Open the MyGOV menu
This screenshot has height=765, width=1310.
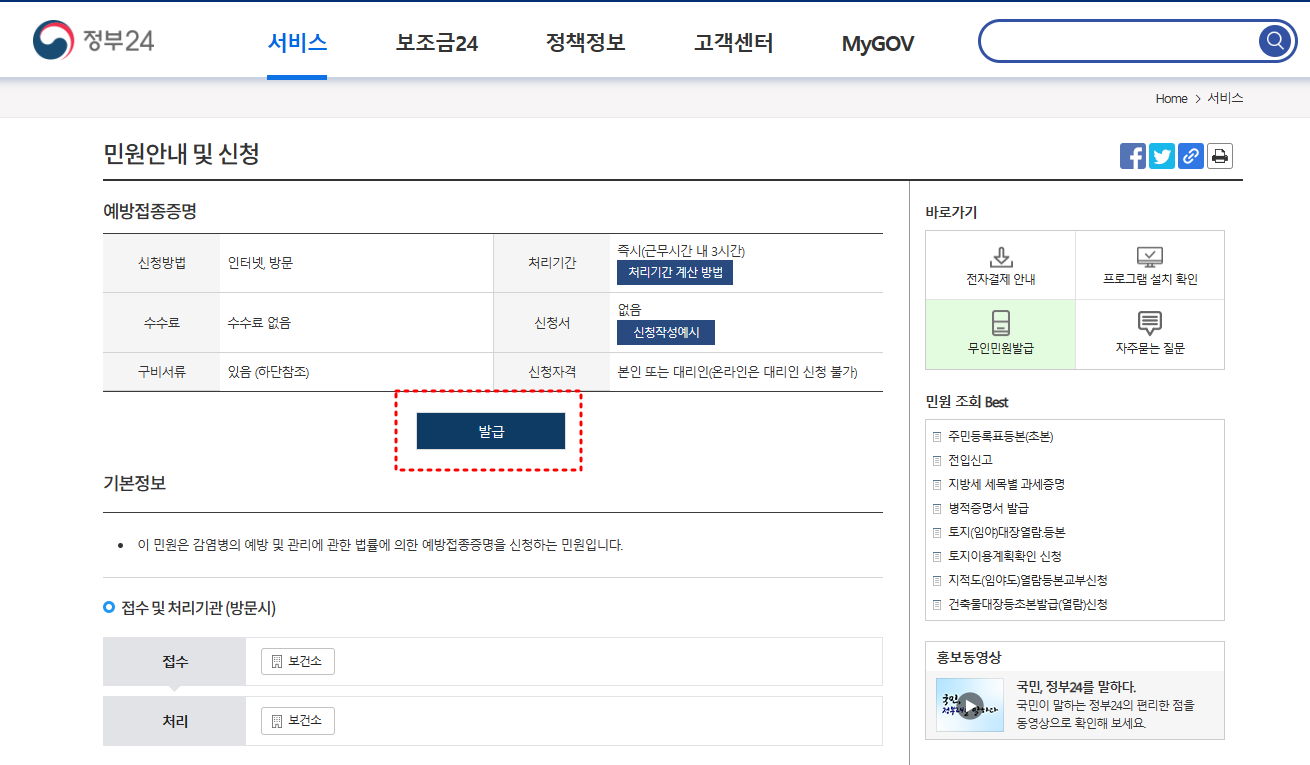(876, 42)
